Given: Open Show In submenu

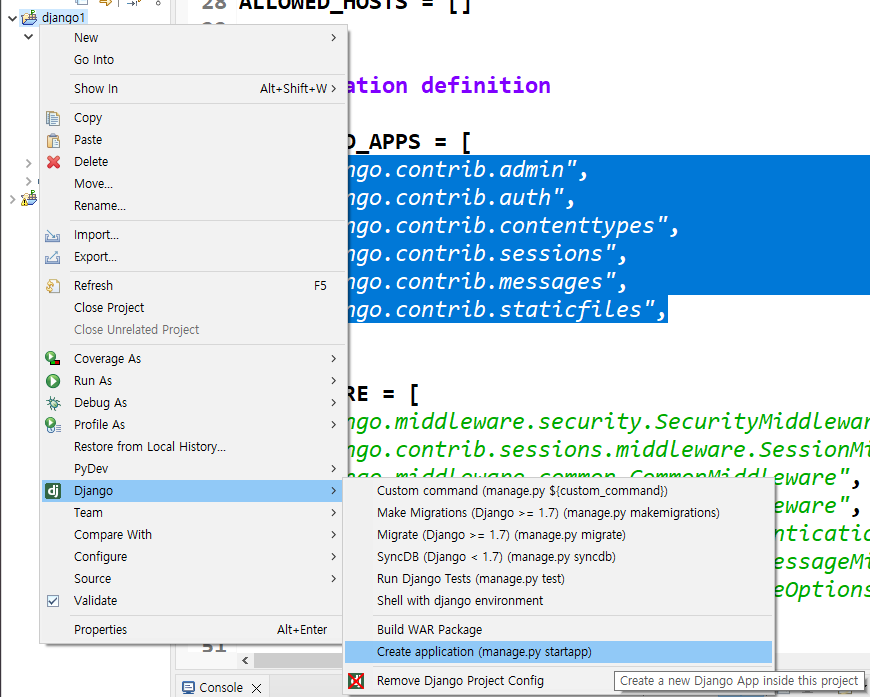Looking at the screenshot, I should 192,89.
